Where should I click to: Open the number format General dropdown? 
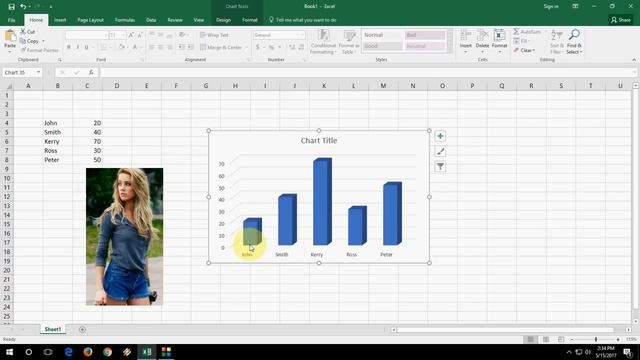pyautogui.click(x=302, y=36)
